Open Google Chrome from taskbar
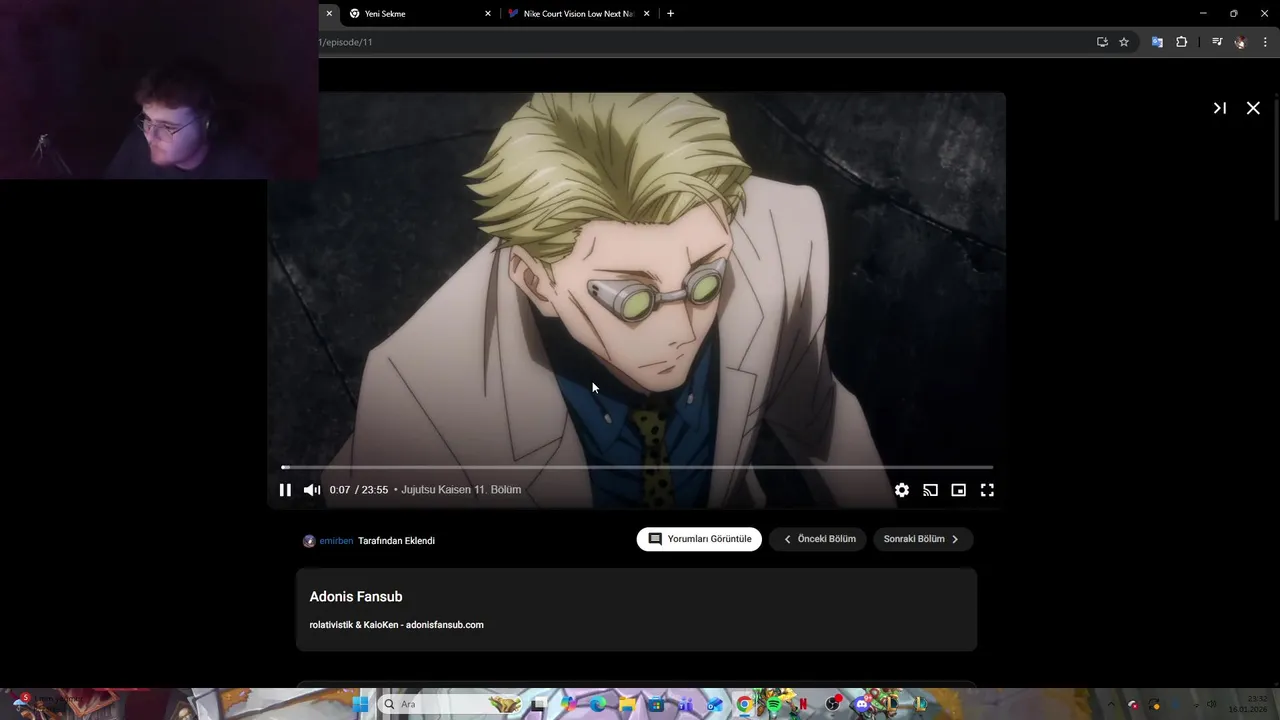 point(745,704)
